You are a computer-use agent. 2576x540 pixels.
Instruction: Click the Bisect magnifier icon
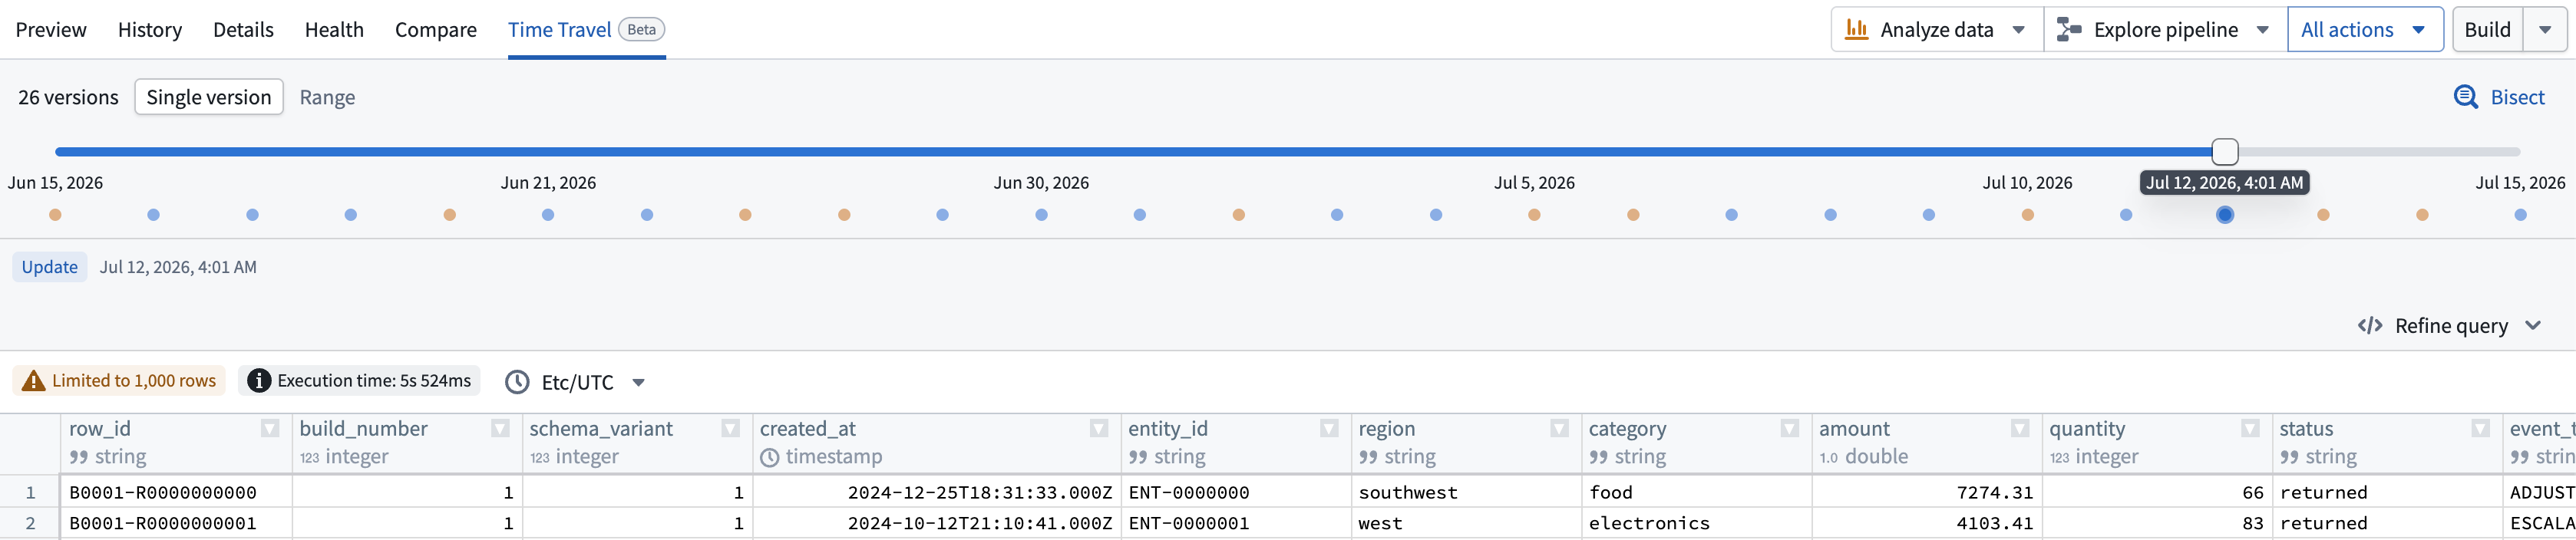(x=2465, y=97)
